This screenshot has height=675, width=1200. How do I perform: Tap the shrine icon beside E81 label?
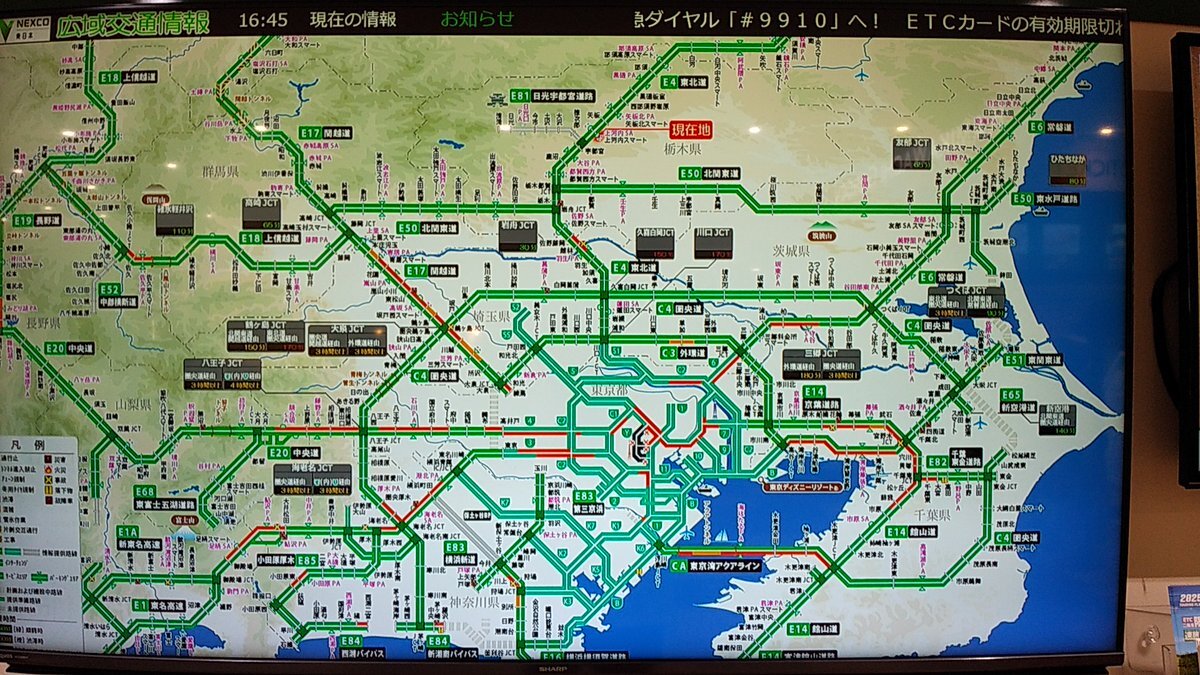pos(498,99)
